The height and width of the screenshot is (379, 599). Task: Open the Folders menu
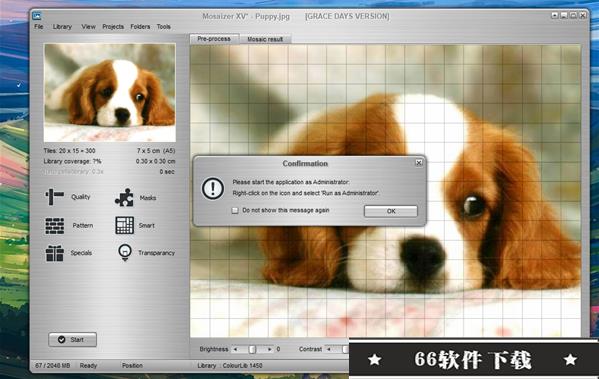tap(140, 27)
